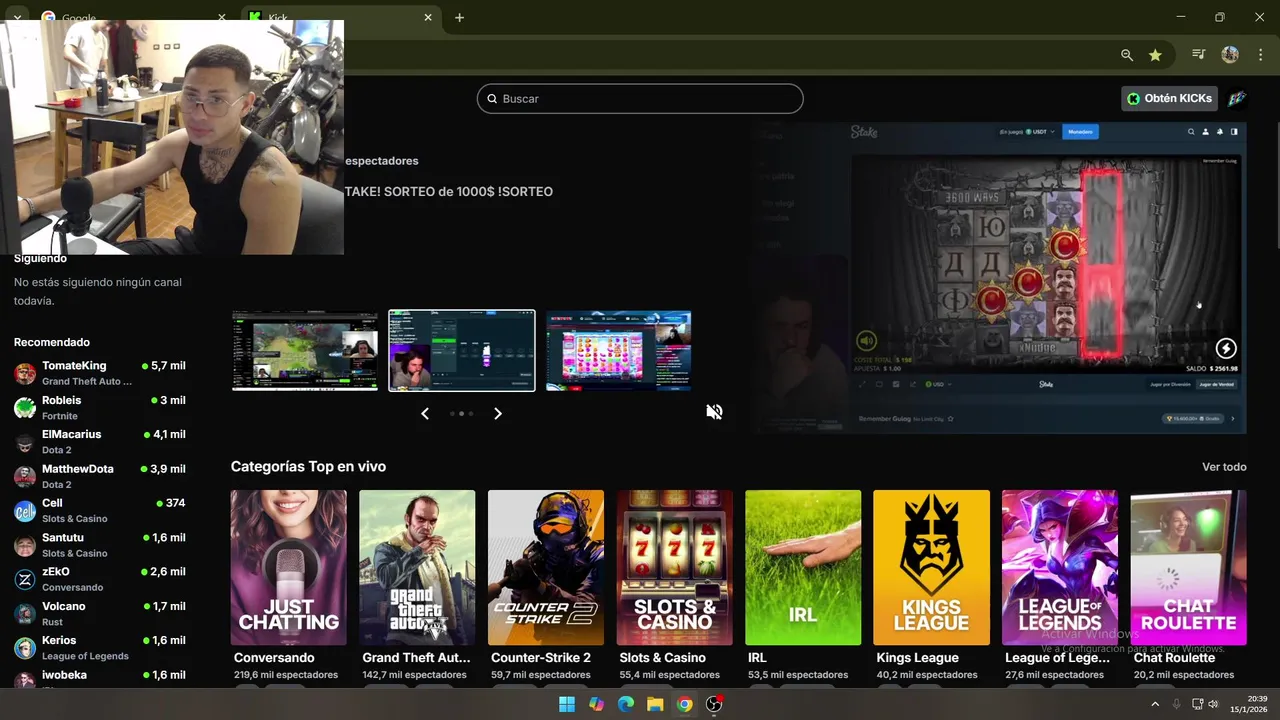Open the IRL category card
This screenshot has width=1280, height=720.
pos(803,567)
